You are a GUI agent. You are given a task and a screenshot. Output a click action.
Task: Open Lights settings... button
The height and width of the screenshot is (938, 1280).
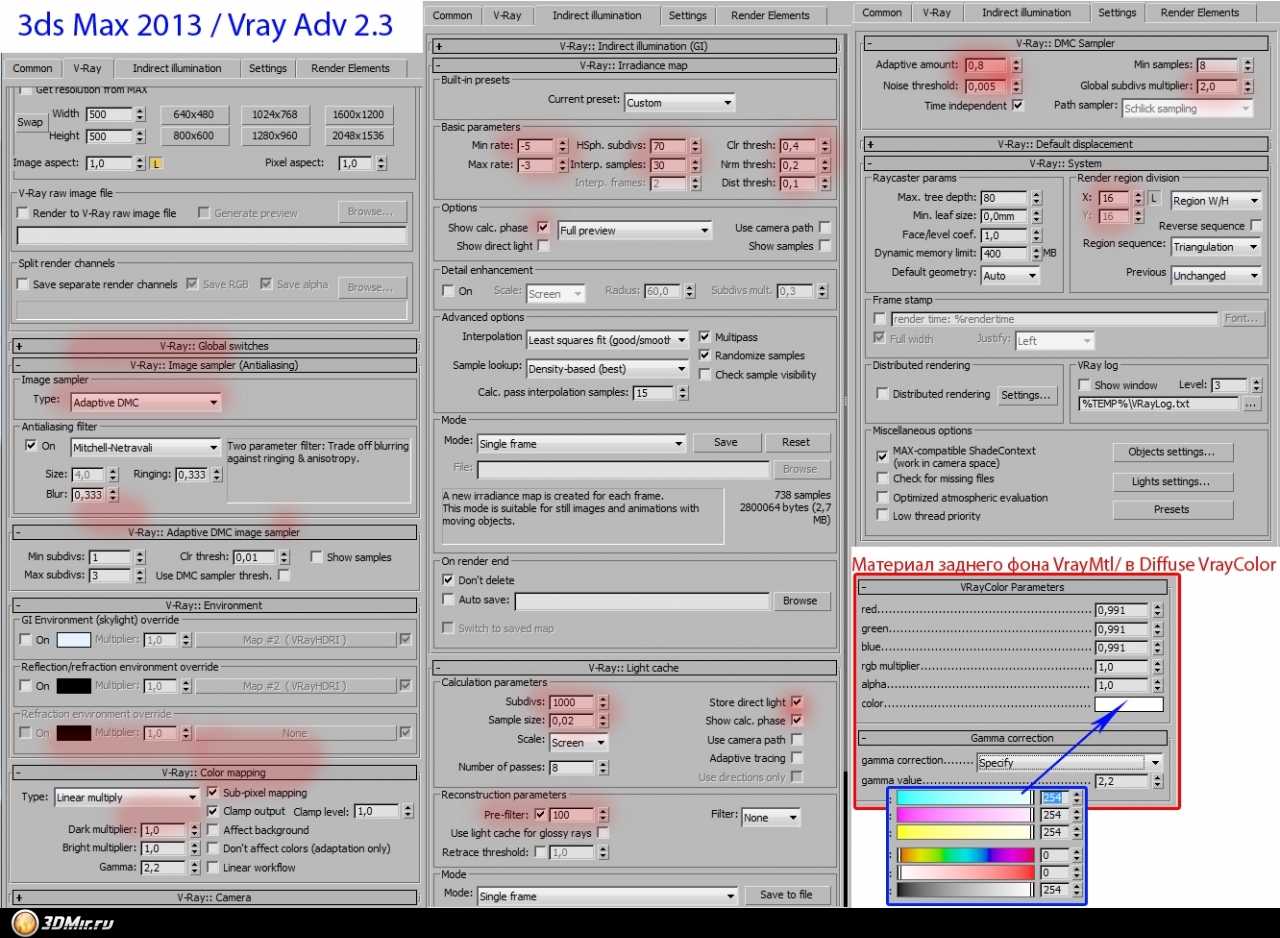coord(1171,482)
